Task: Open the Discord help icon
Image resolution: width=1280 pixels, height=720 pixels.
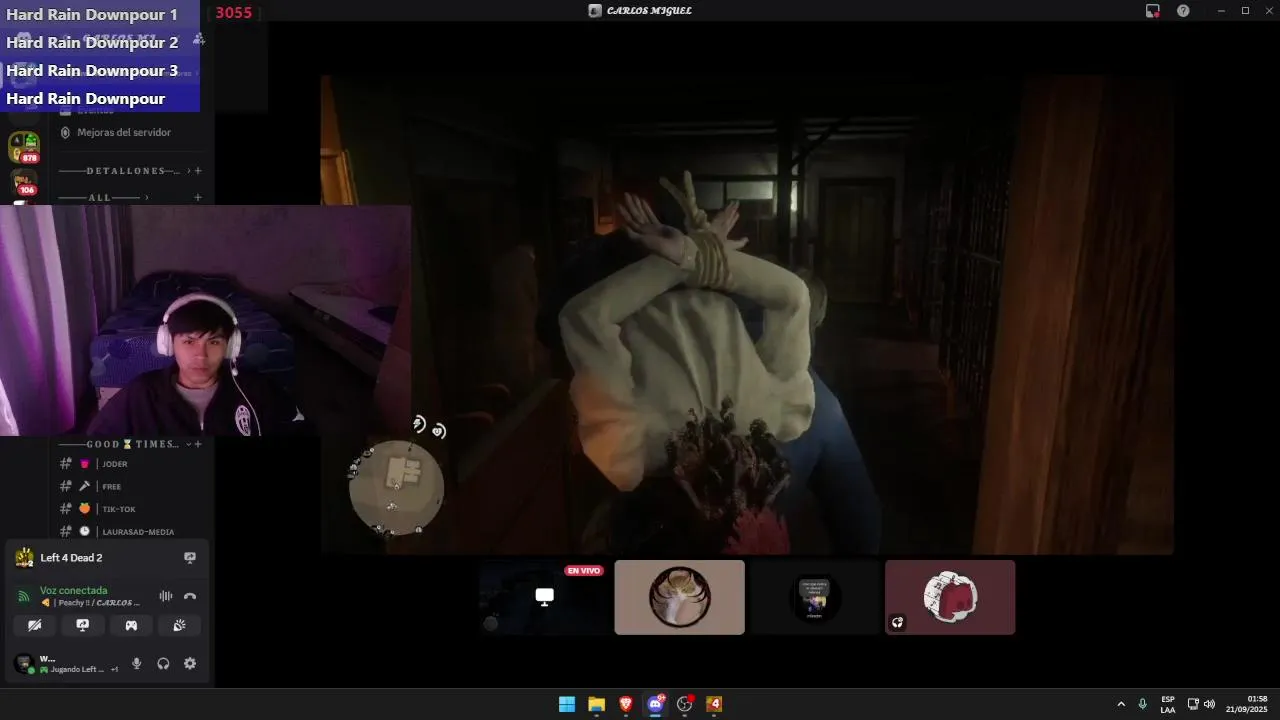Action: coord(1183,11)
